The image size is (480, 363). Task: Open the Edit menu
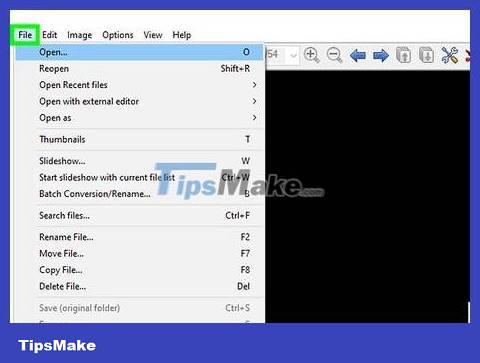coord(50,35)
